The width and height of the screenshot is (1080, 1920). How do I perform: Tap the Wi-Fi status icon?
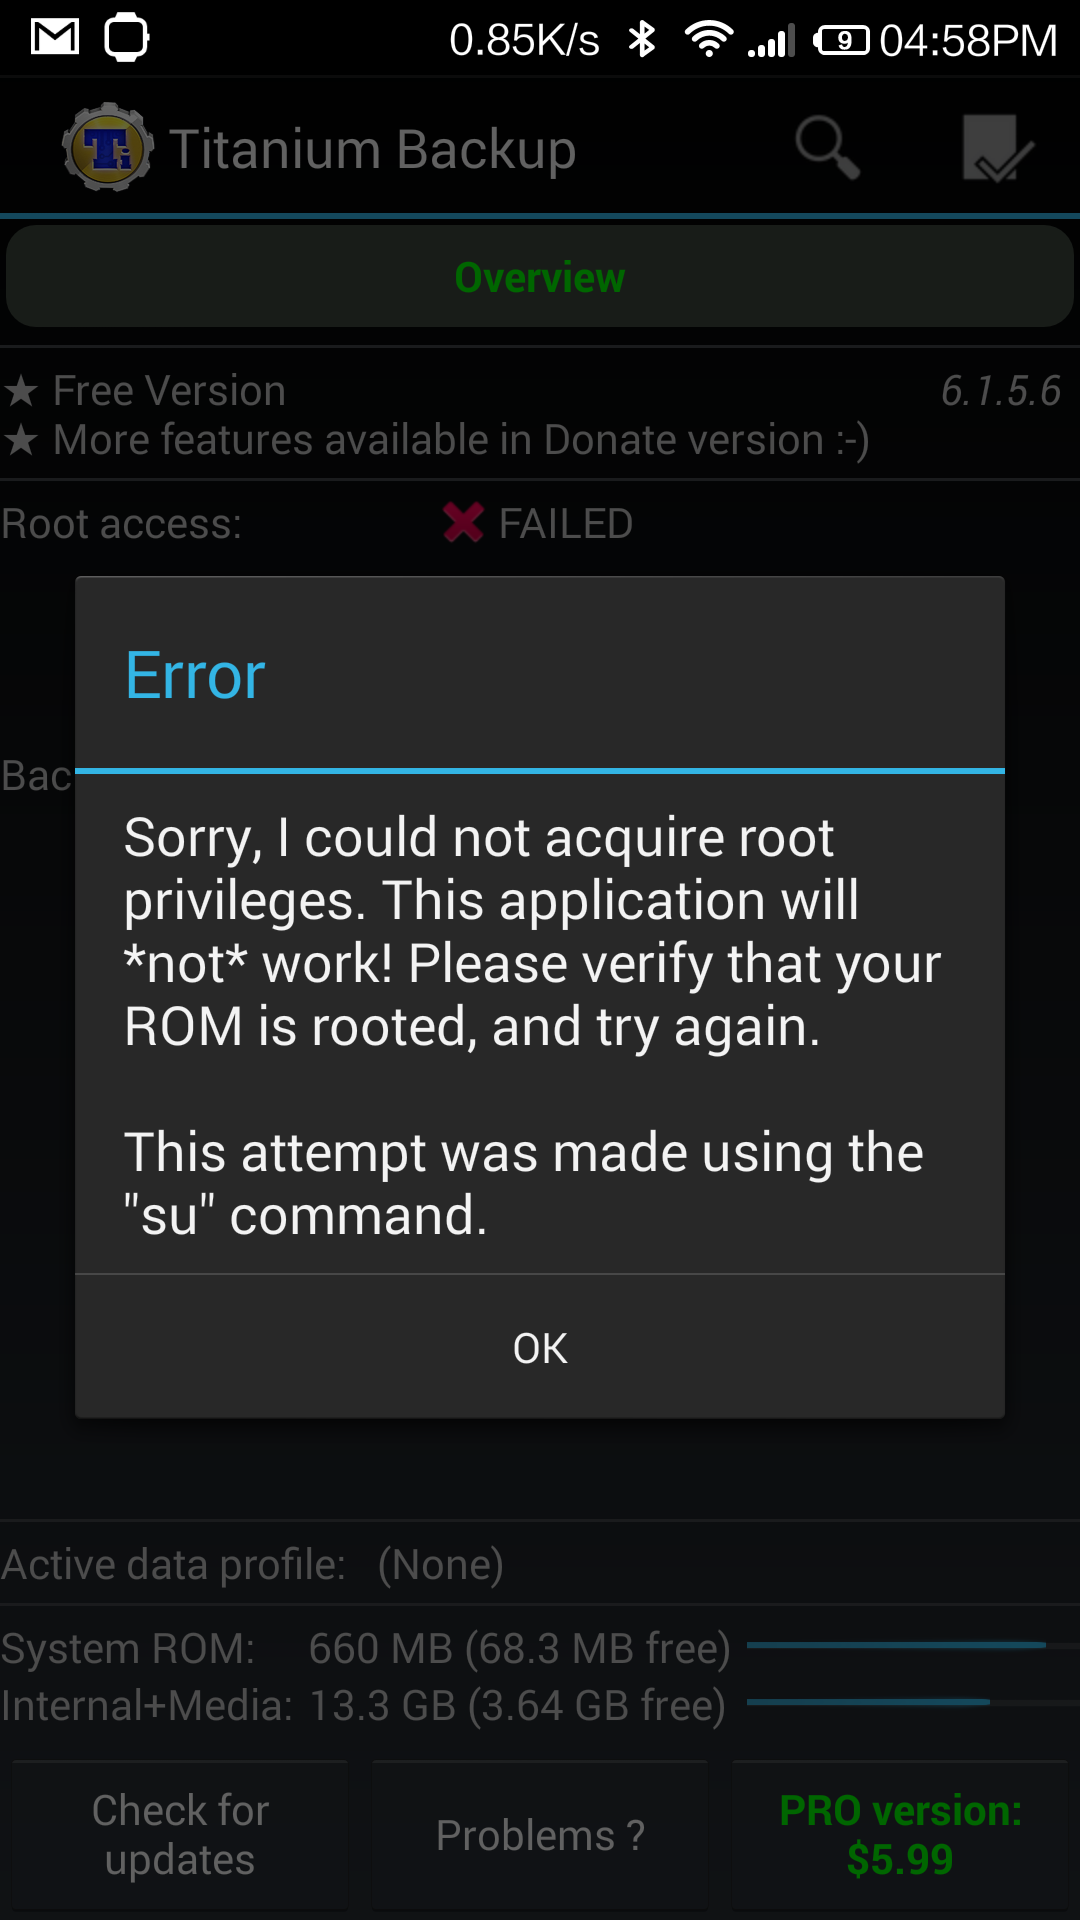click(x=708, y=40)
